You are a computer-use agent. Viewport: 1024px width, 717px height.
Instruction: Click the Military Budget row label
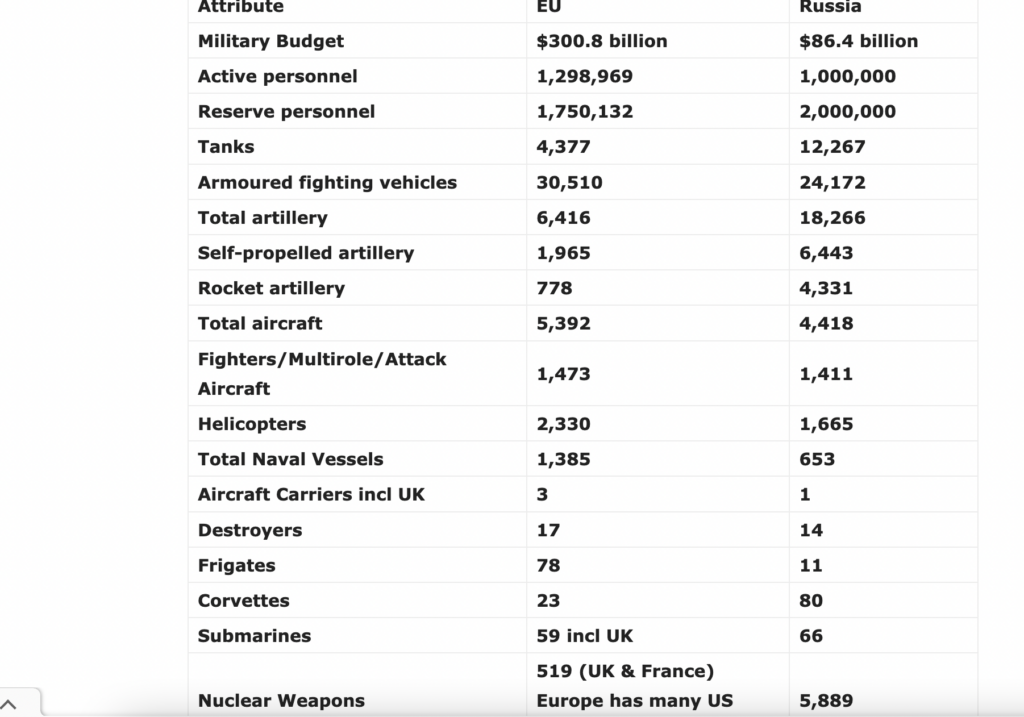[x=271, y=41]
